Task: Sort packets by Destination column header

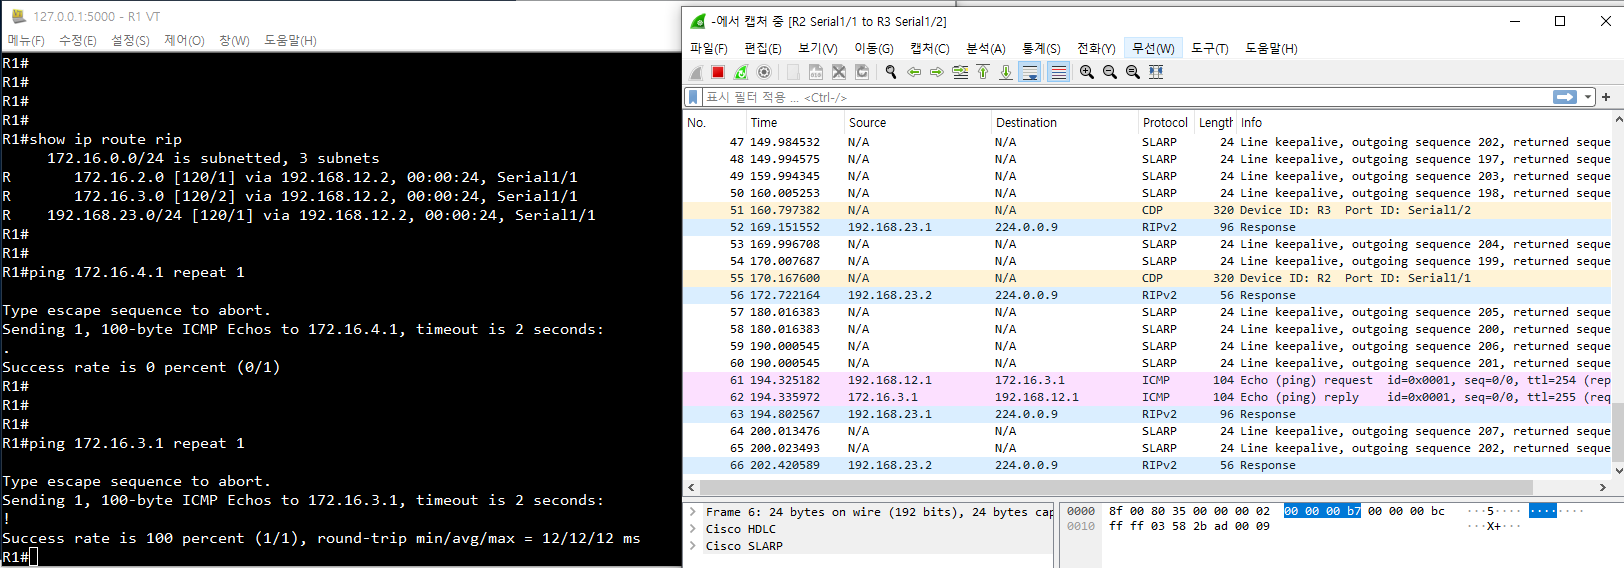Action: click(1064, 122)
